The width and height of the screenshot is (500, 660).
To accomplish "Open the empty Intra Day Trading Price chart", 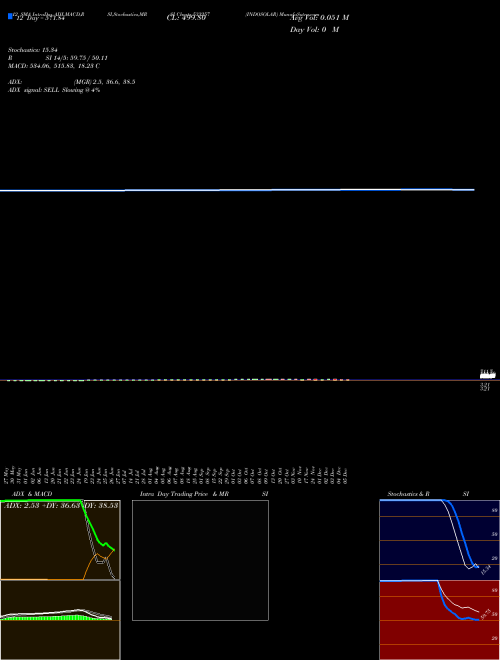I will pos(200,560).
